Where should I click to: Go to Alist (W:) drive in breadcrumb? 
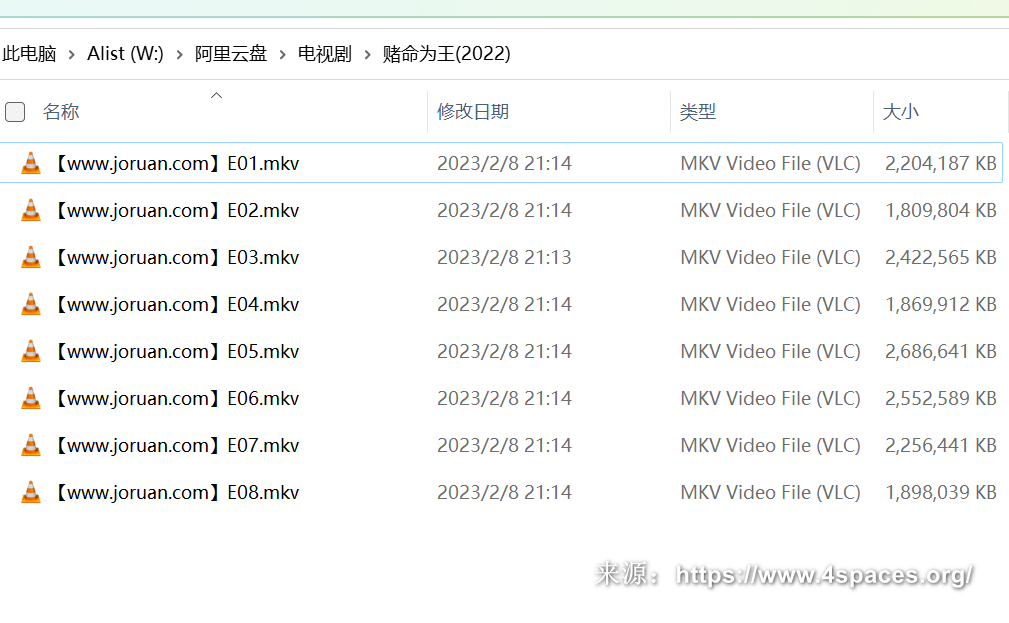125,54
